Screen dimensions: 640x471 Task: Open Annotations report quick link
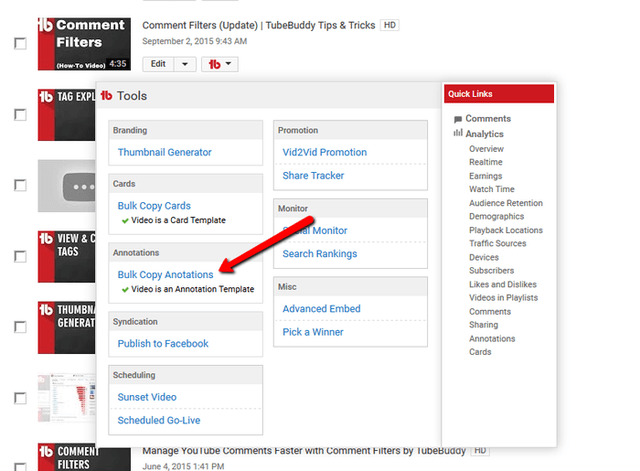pyautogui.click(x=492, y=339)
